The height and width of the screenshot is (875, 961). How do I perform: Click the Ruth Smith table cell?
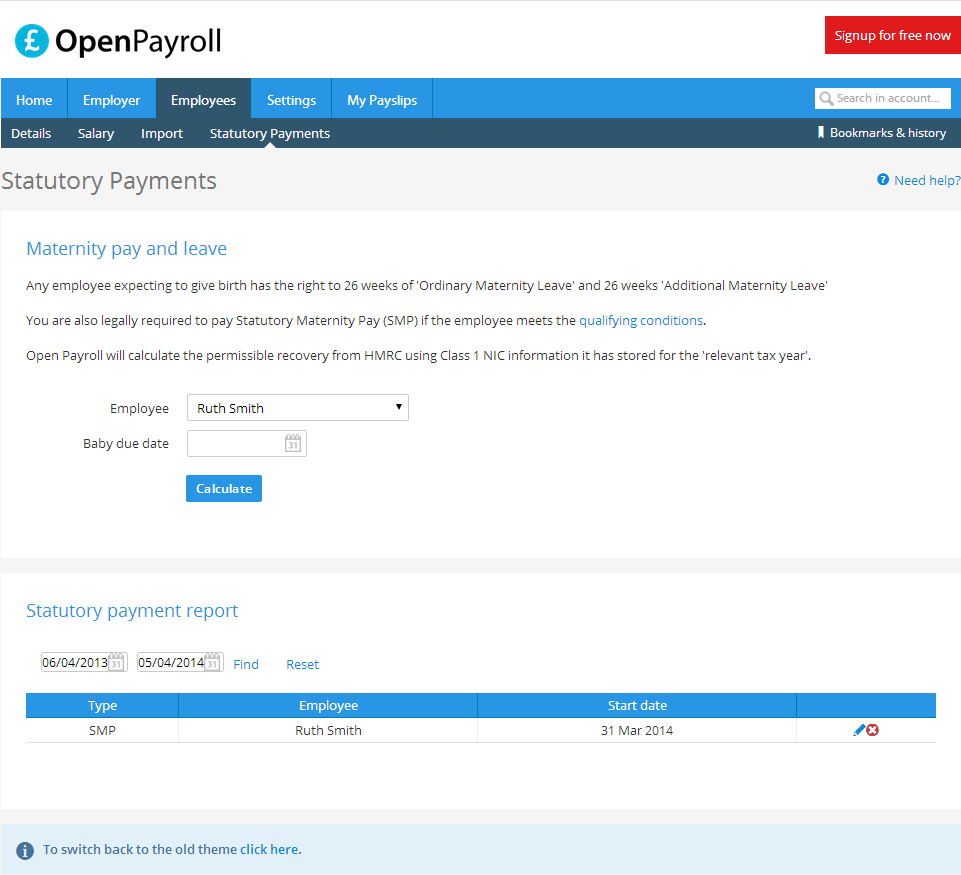click(329, 730)
